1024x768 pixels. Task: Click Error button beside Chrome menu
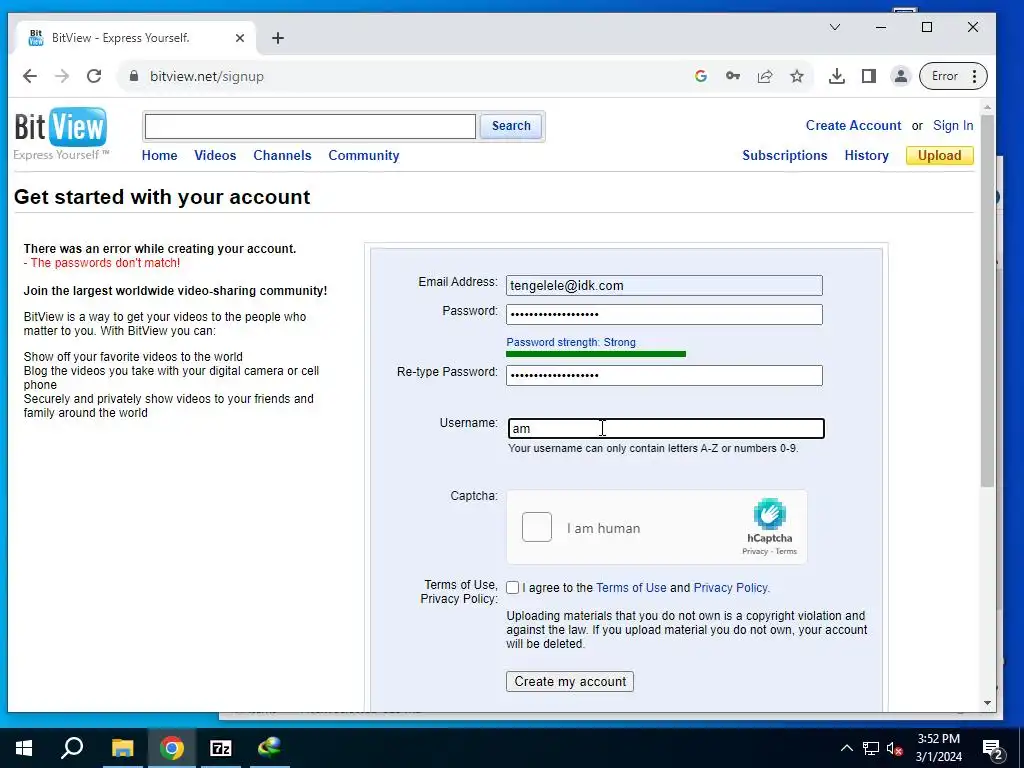point(944,76)
